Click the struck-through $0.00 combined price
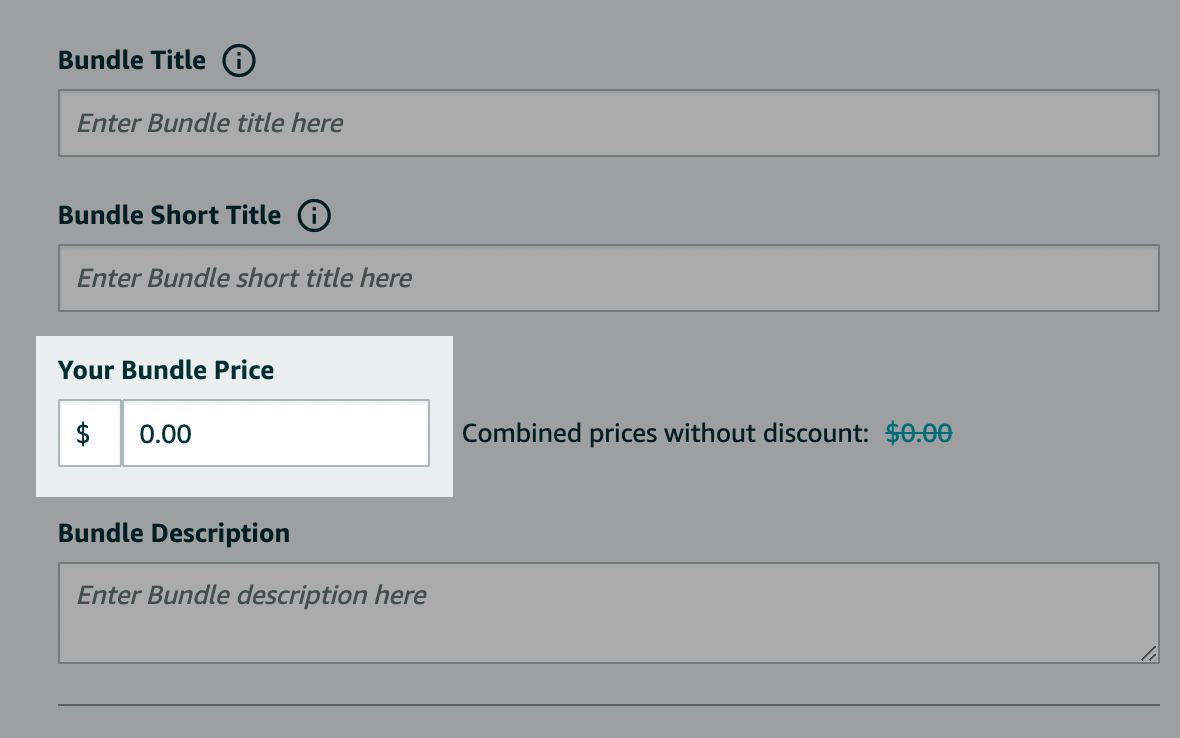The height and width of the screenshot is (738, 1180). pyautogui.click(x=919, y=433)
